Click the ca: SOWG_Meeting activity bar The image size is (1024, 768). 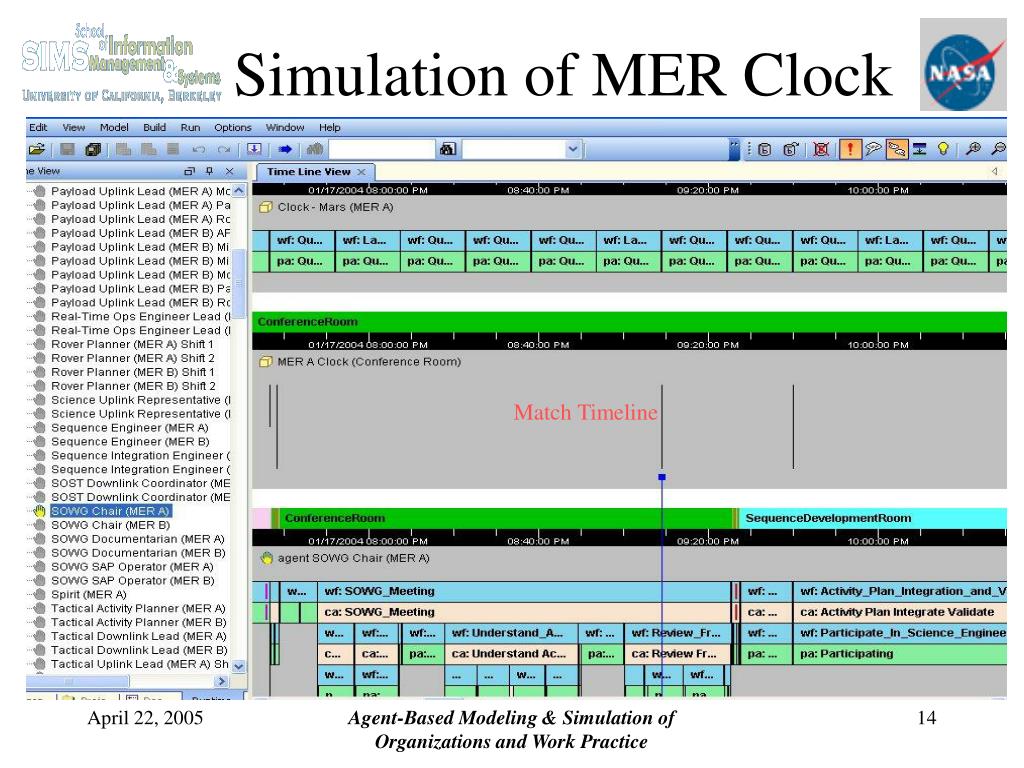tap(524, 613)
